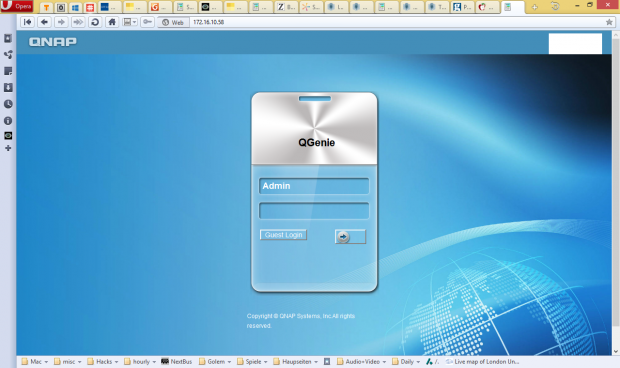
Task: Click the unlabeled square bookmark icon
Action: [x=327, y=362]
